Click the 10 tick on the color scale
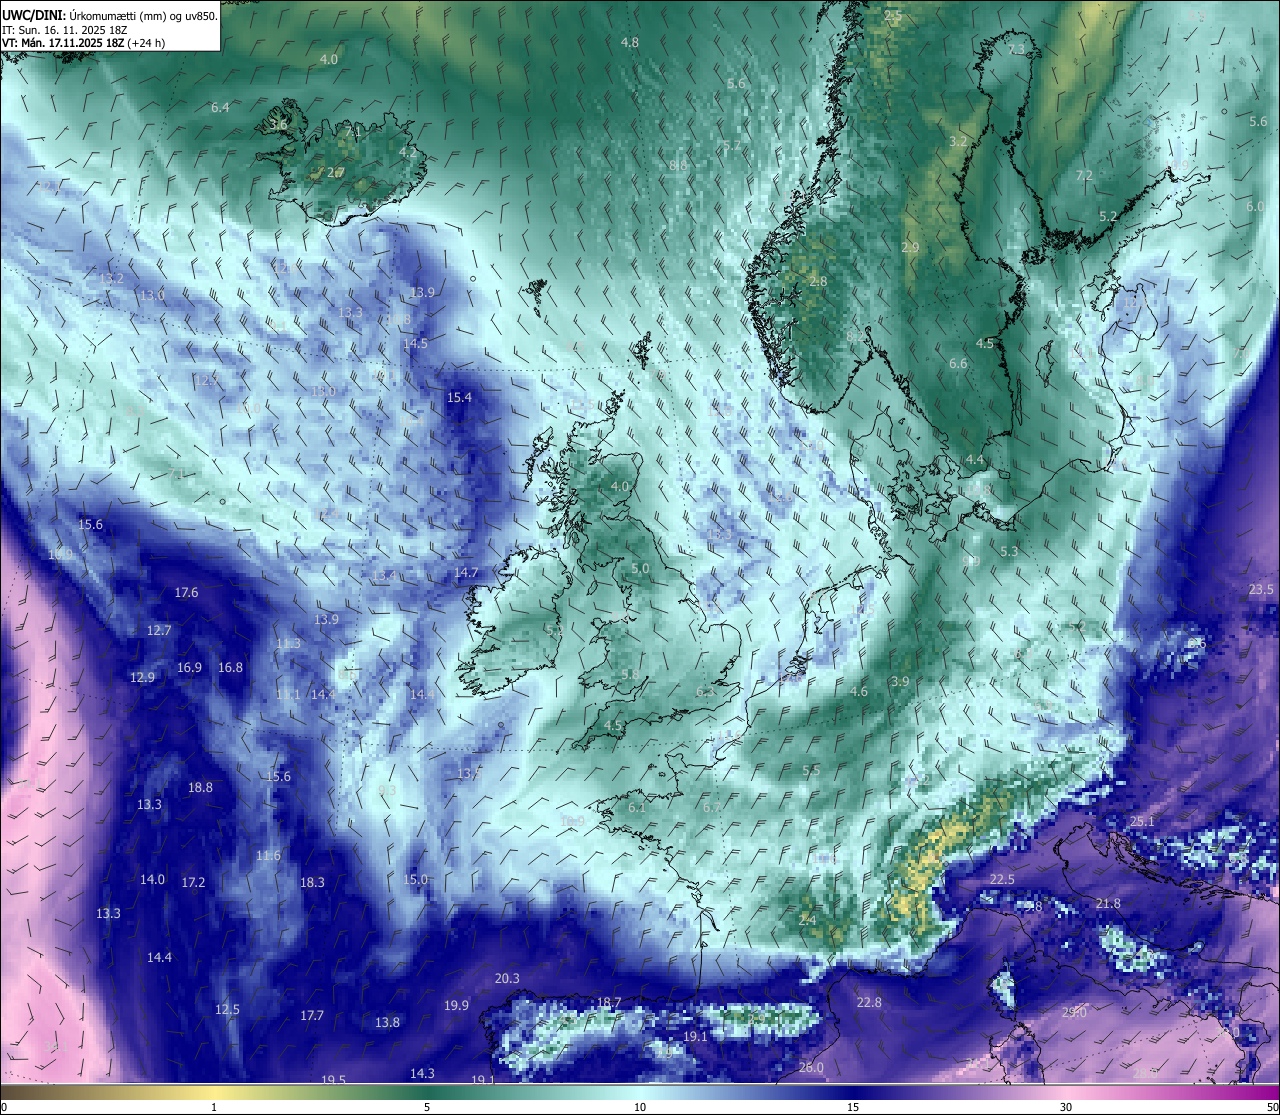This screenshot has width=1280, height=1115. [x=640, y=1107]
